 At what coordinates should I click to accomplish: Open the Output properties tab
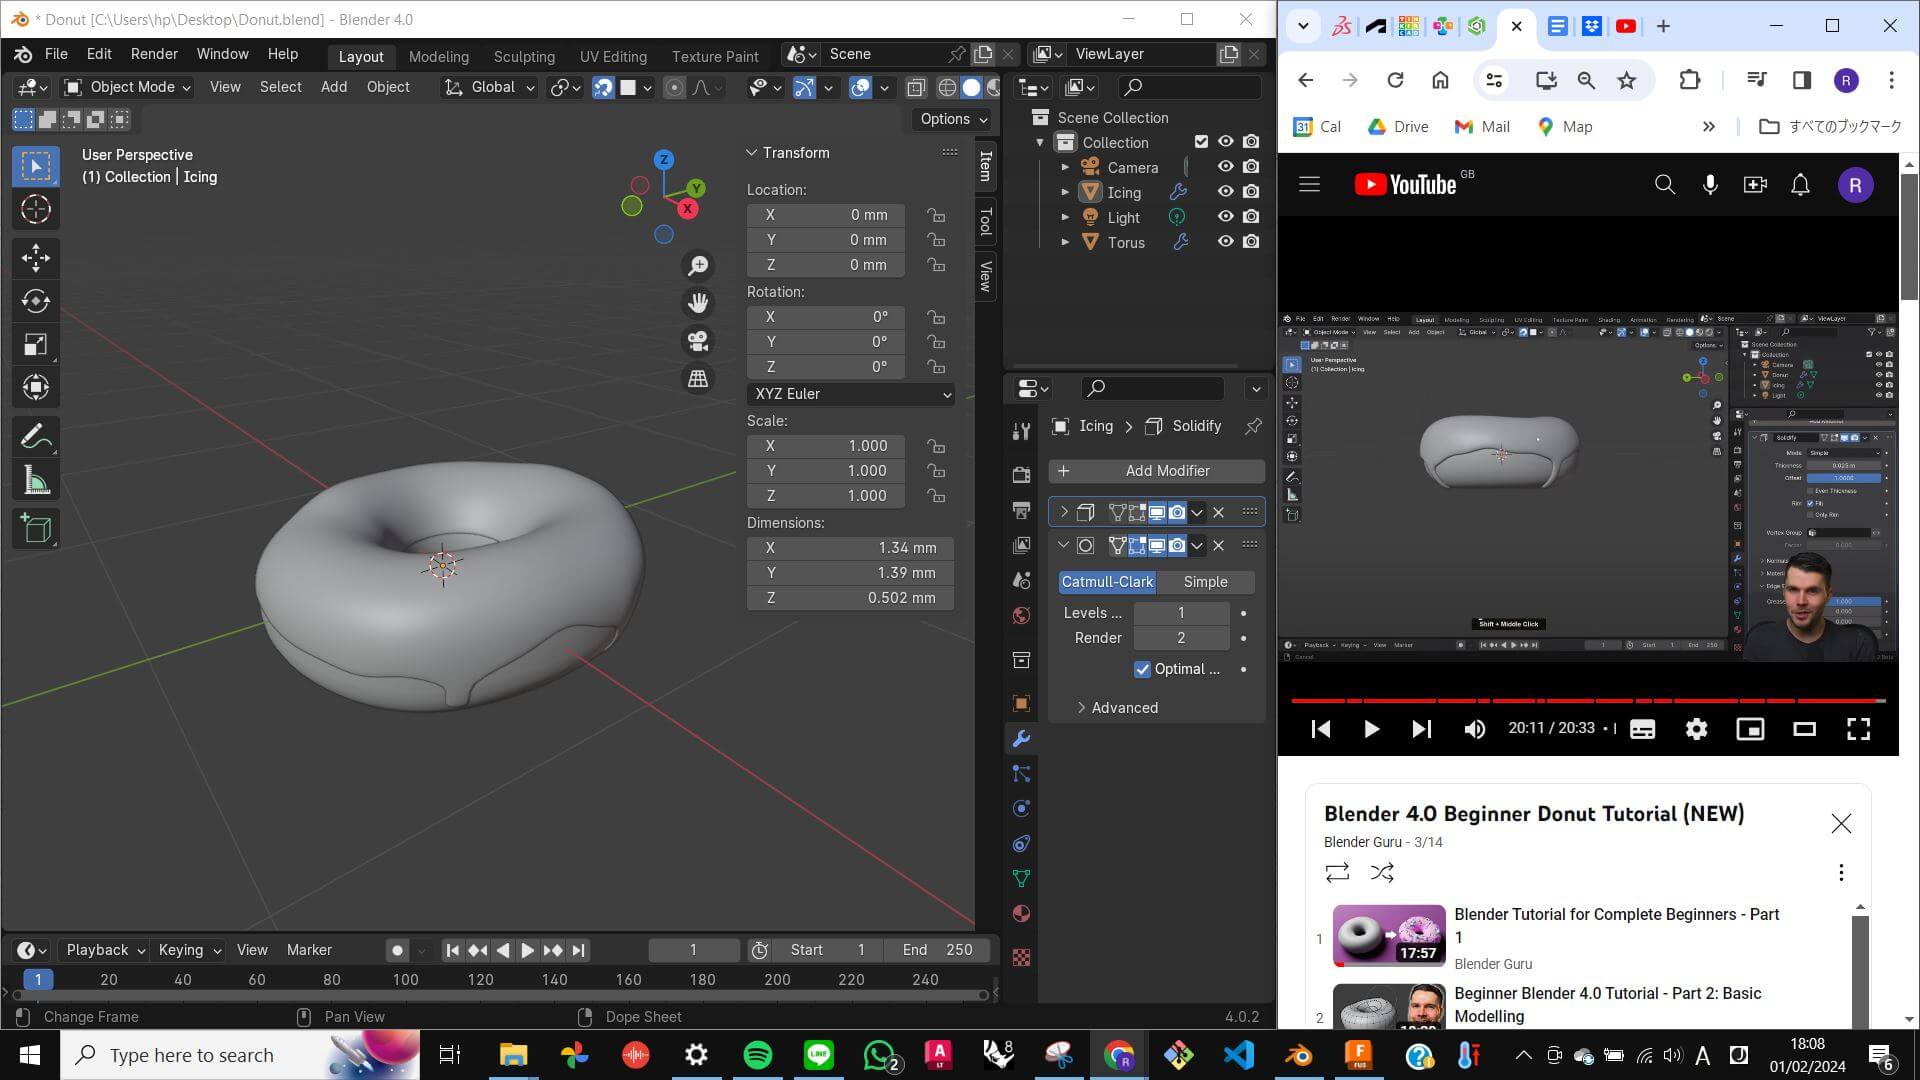coord(1021,511)
